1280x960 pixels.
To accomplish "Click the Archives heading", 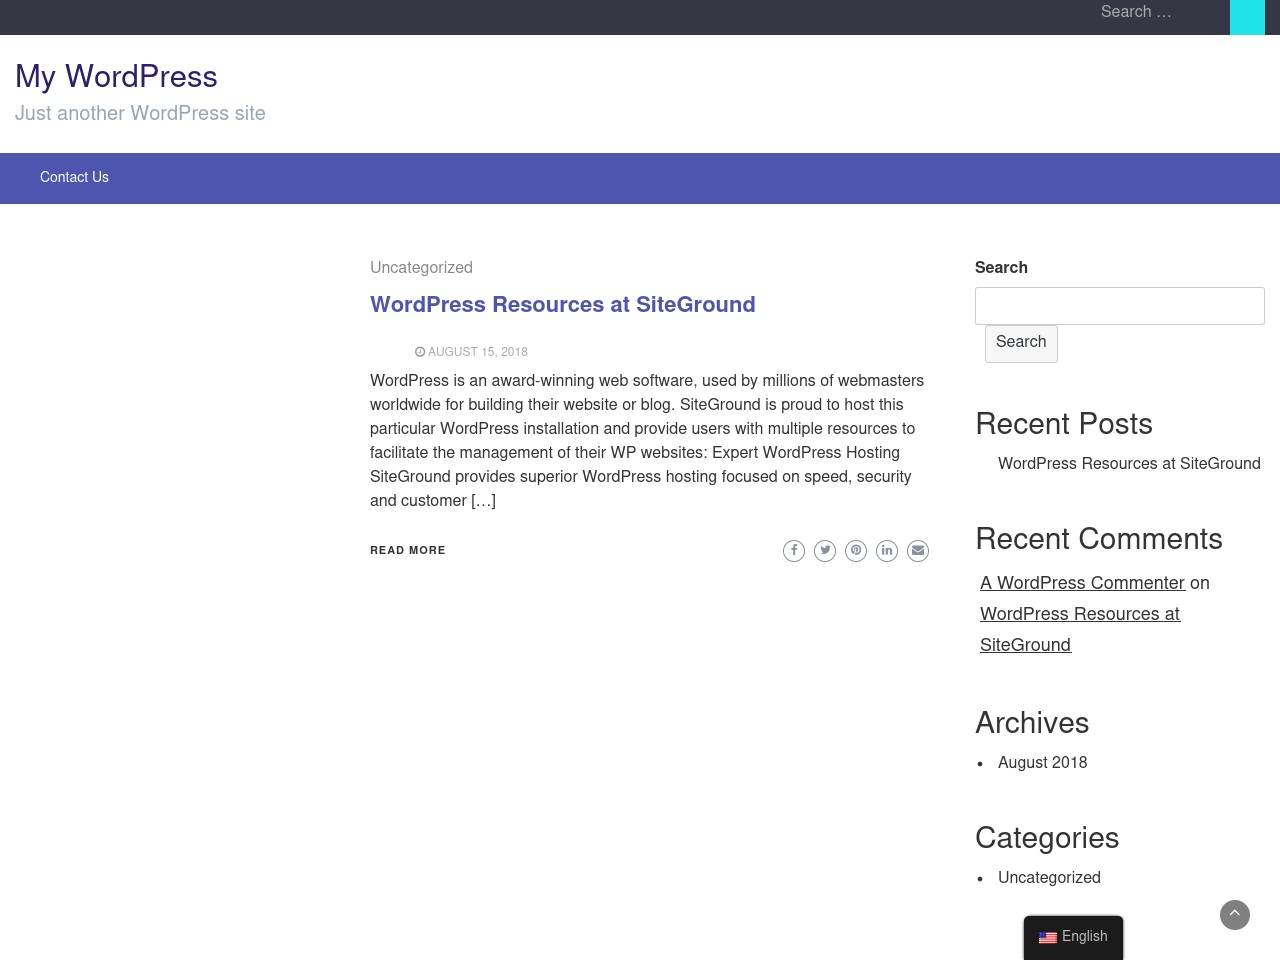I will pos(1032,724).
